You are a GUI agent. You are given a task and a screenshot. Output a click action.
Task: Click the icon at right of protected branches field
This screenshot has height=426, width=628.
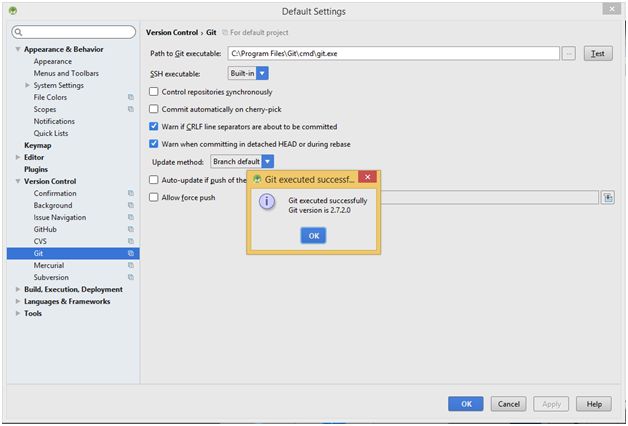pos(607,198)
